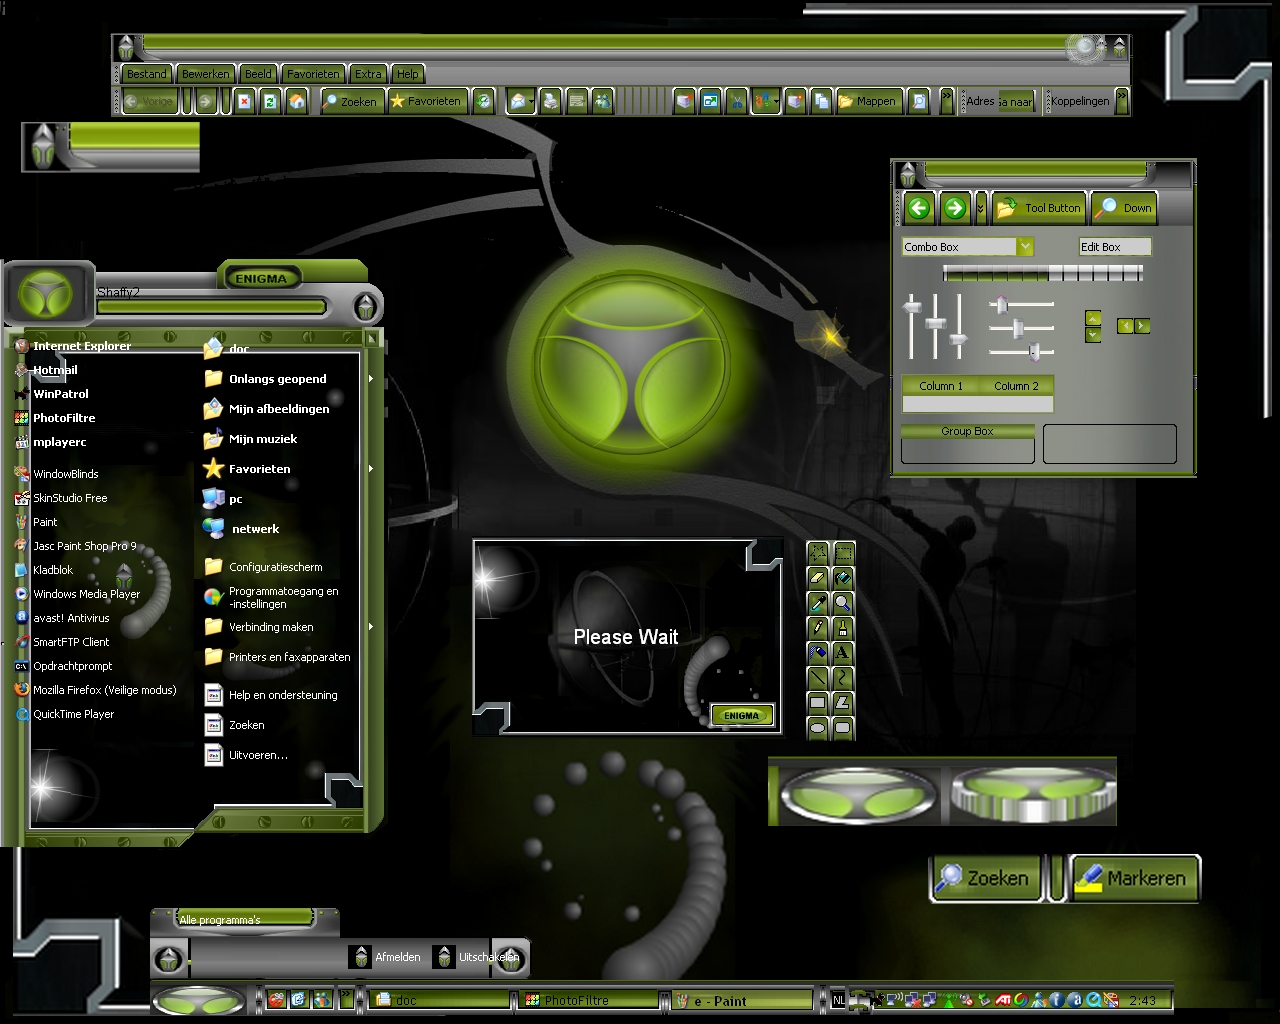Screen dimensions: 1280x1024
Task: Click the Messenger people icon in Explorer toolbar
Action: [602, 101]
